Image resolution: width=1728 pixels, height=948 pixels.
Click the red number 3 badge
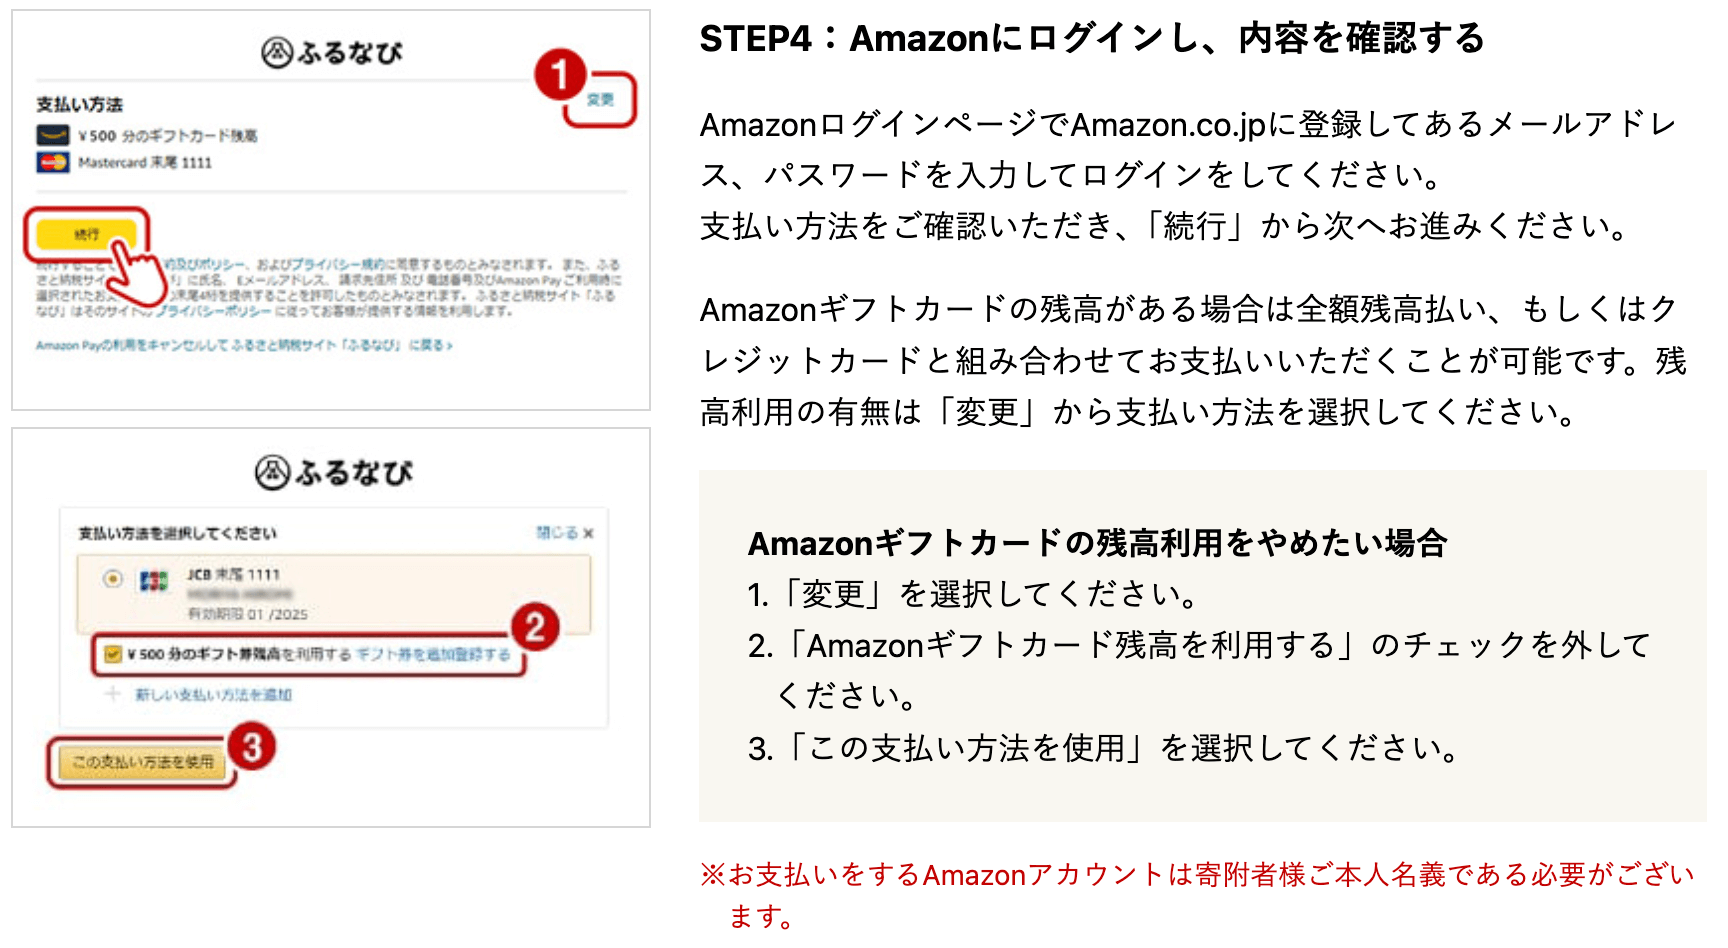pos(252,747)
